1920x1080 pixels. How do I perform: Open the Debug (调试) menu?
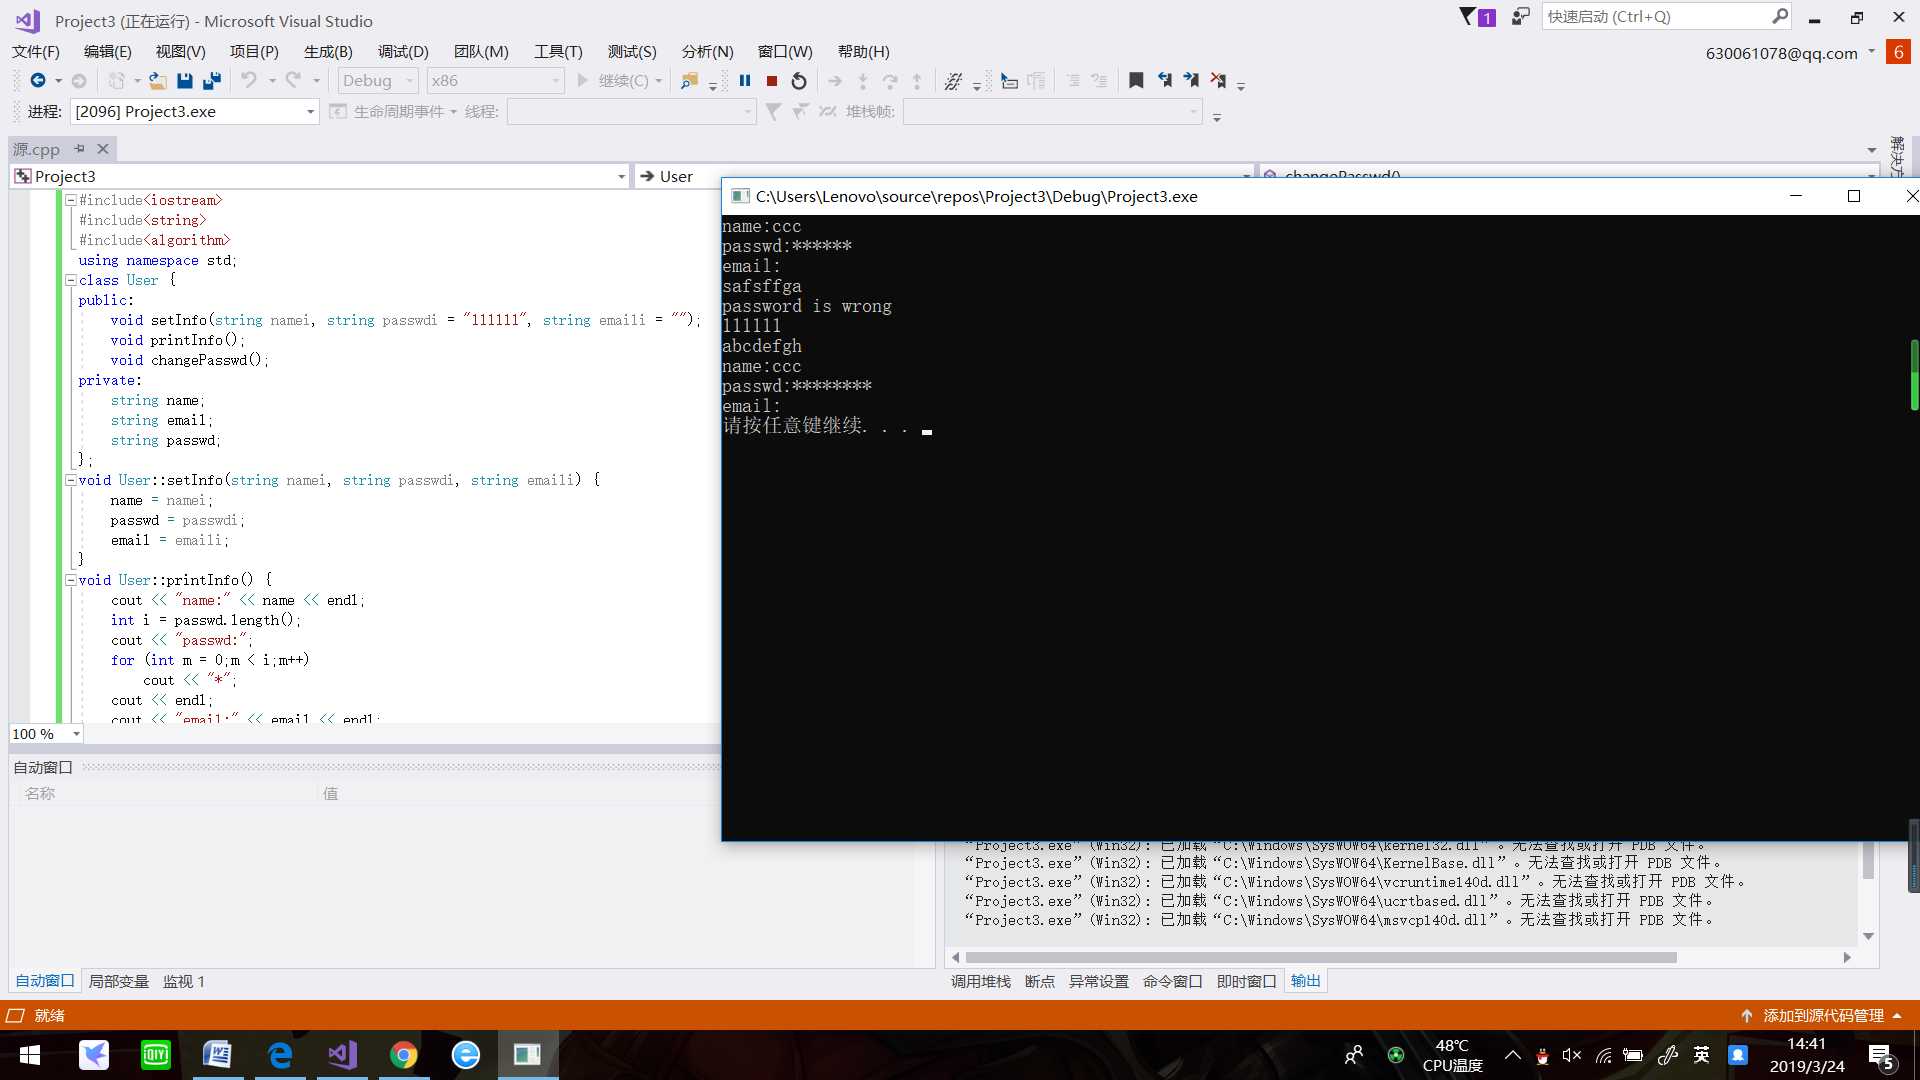(403, 52)
